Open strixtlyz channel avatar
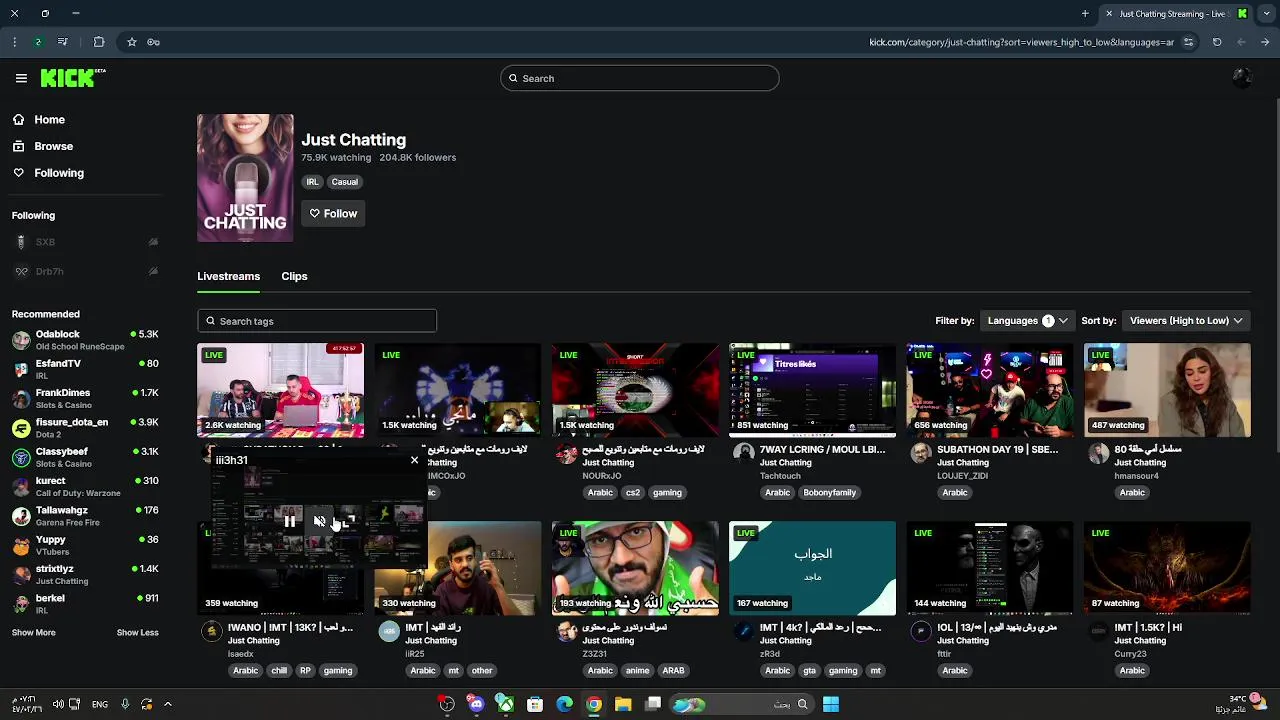Image resolution: width=1280 pixels, height=720 pixels. pos(21,575)
